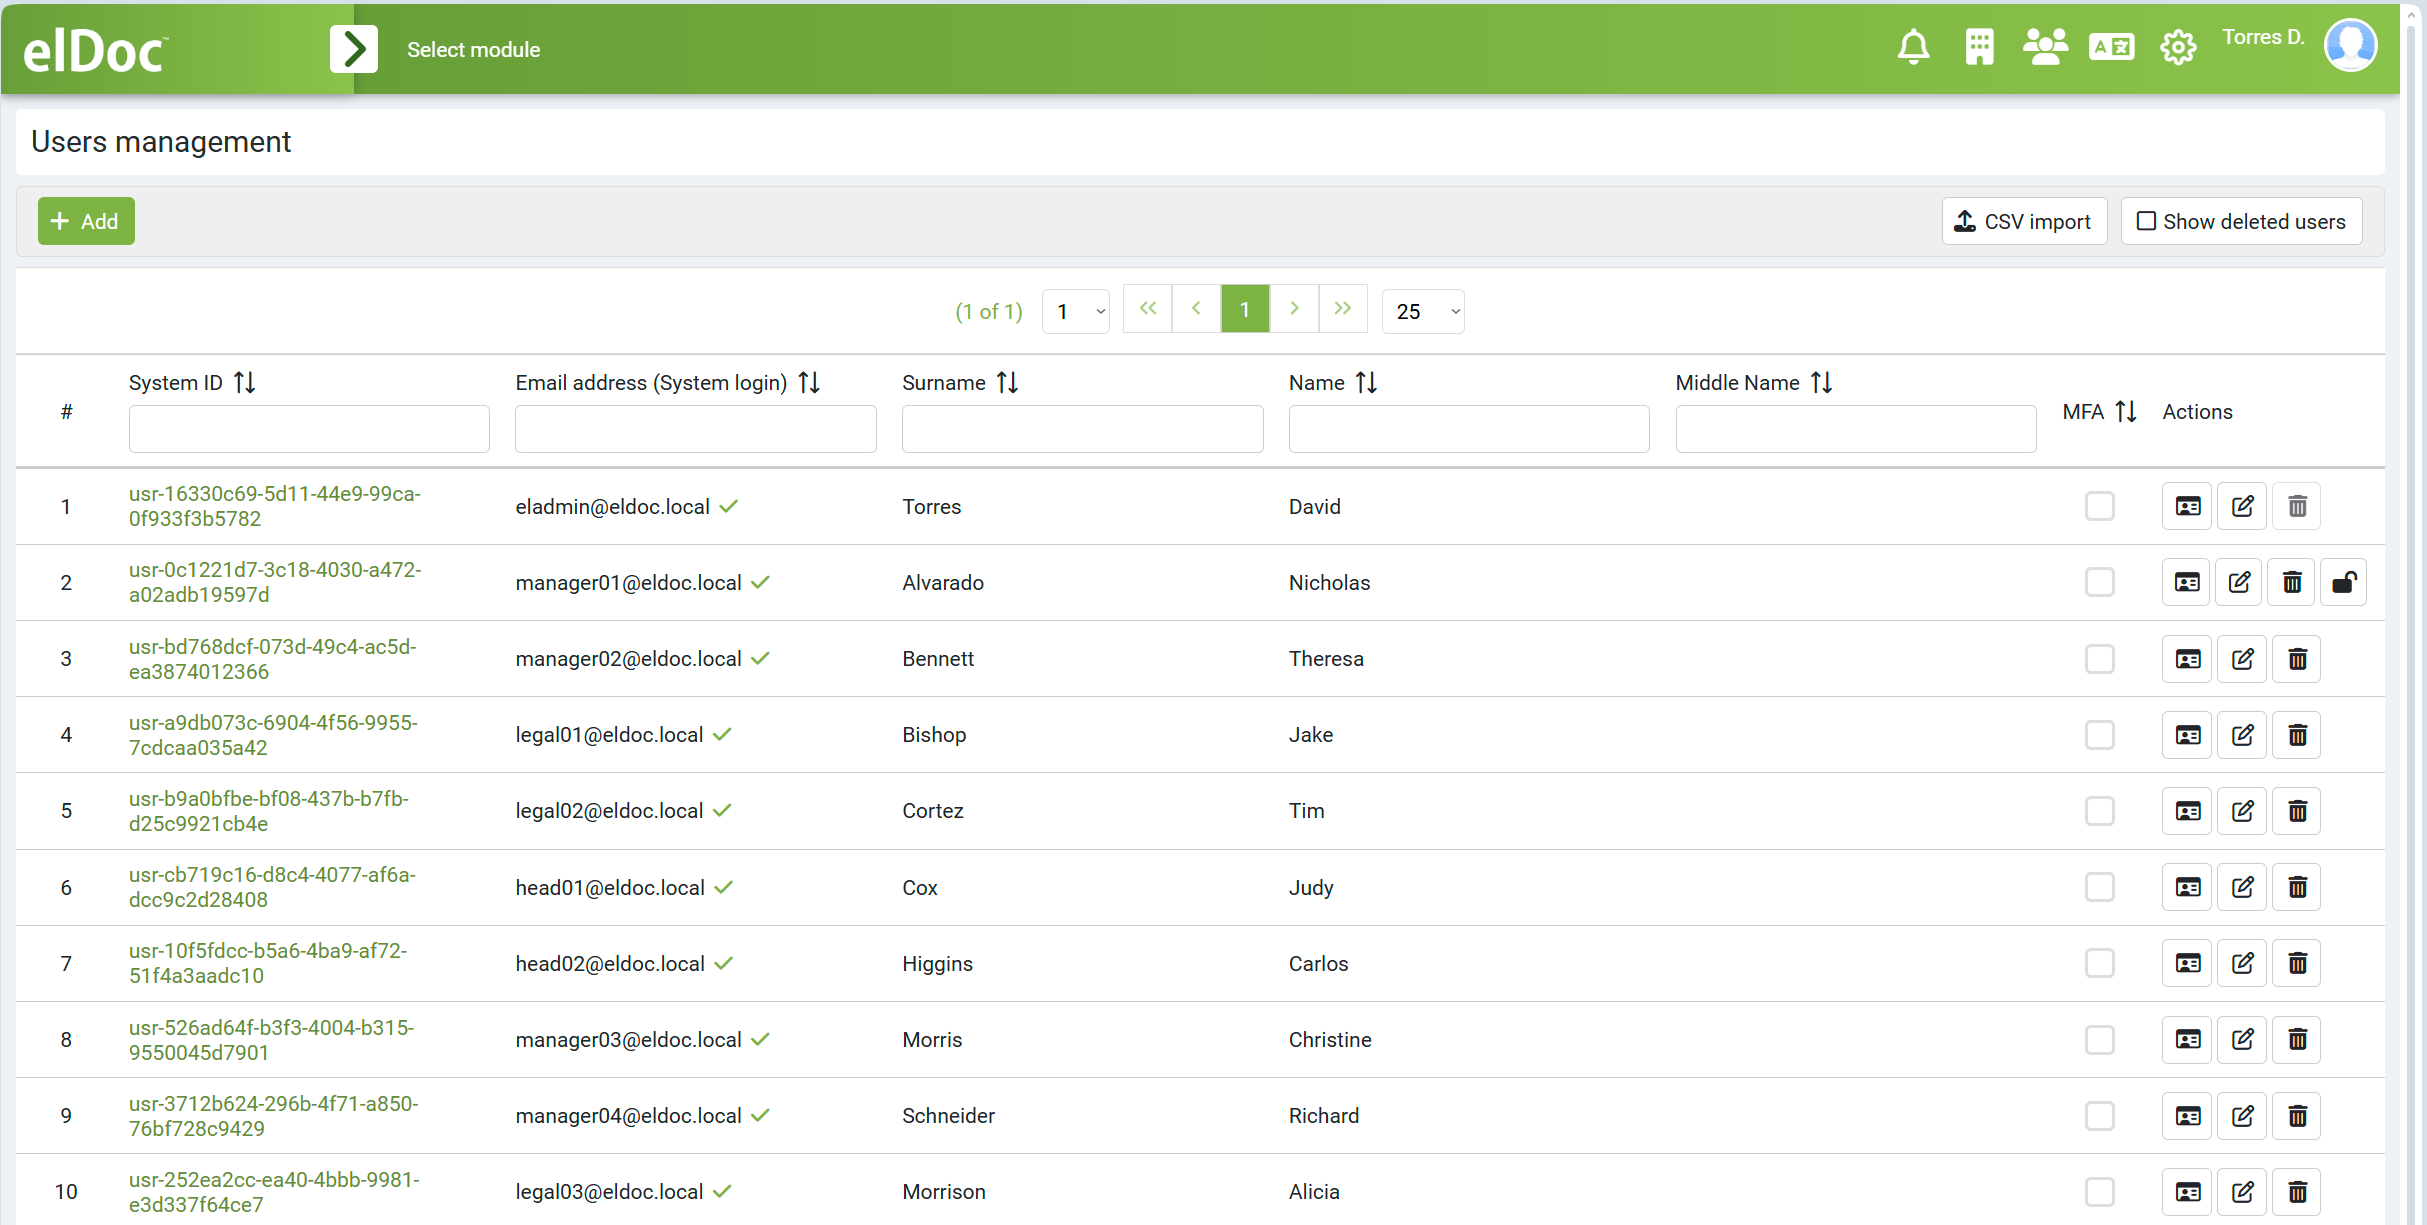The height and width of the screenshot is (1225, 2427).
Task: Toggle the MFA checkbox for Alvarado Nicholas
Action: click(2099, 582)
